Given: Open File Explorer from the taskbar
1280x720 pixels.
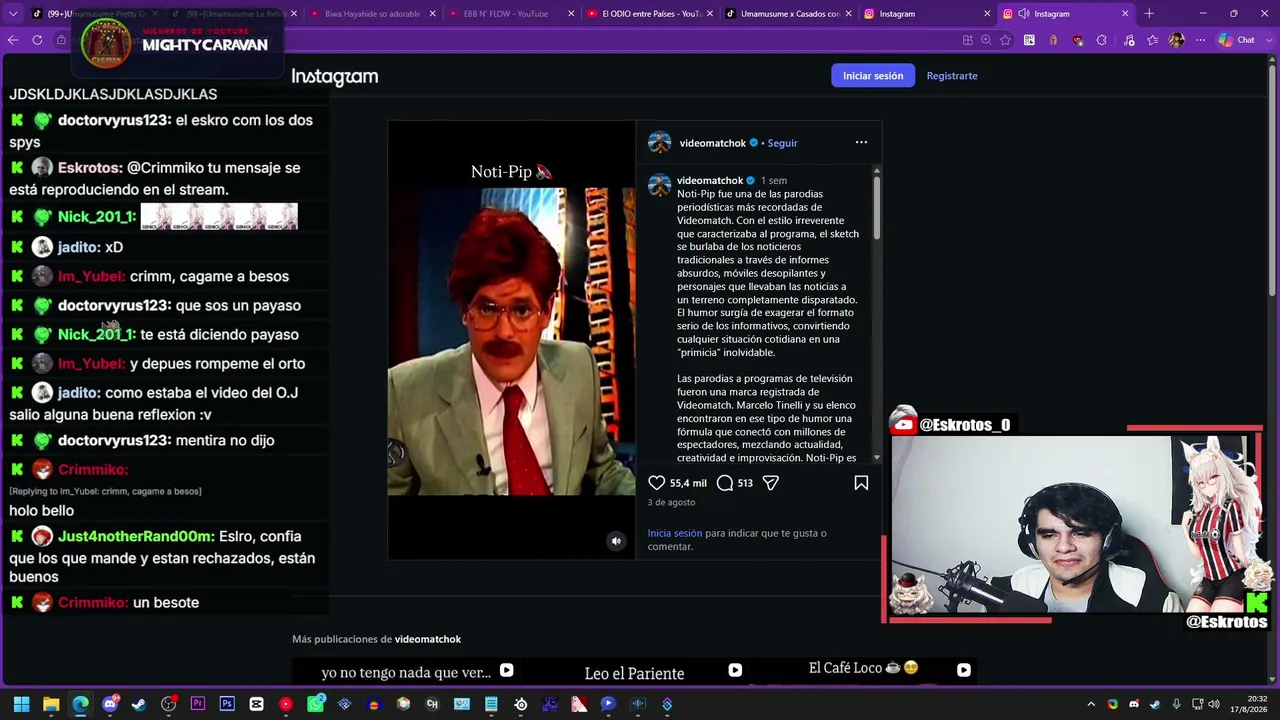Looking at the screenshot, I should 51,704.
